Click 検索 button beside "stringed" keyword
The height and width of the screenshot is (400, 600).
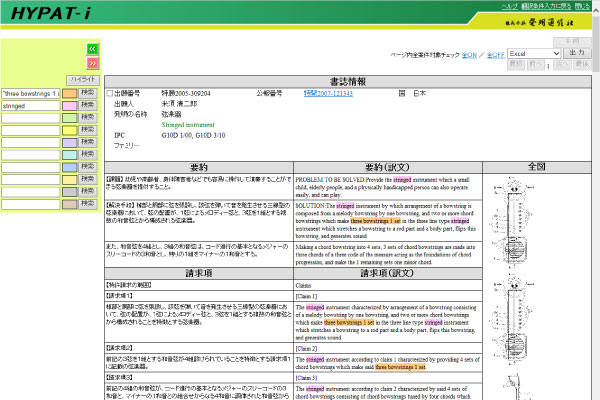[x=88, y=105]
